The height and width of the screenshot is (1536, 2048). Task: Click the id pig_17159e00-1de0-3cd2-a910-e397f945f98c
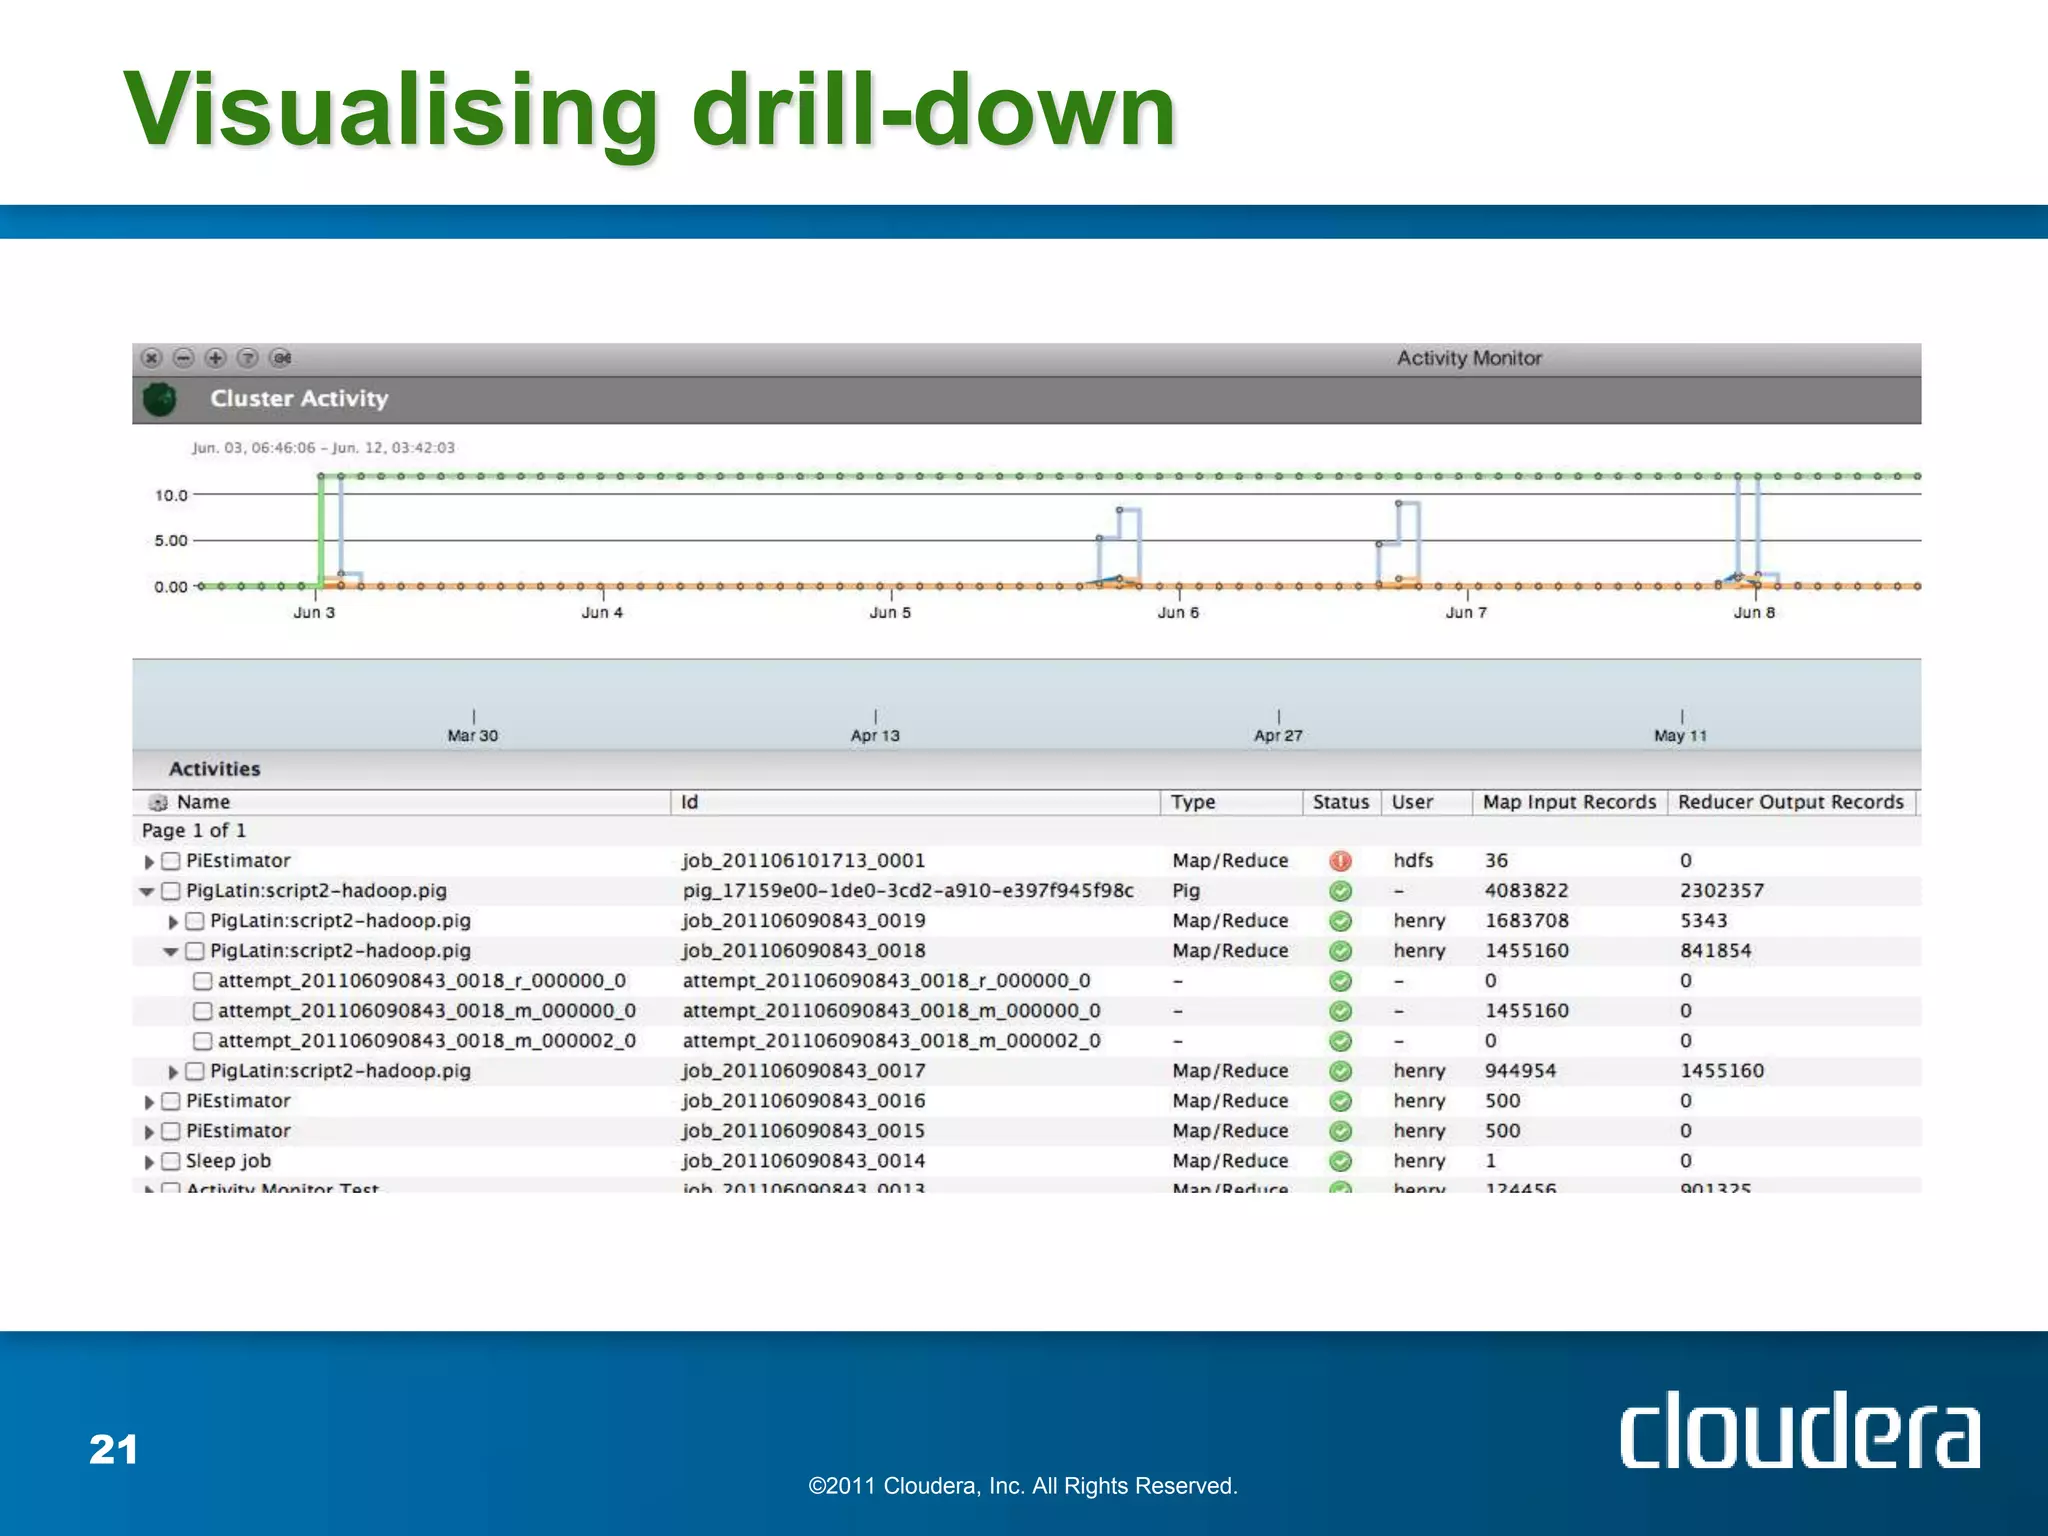tap(908, 891)
